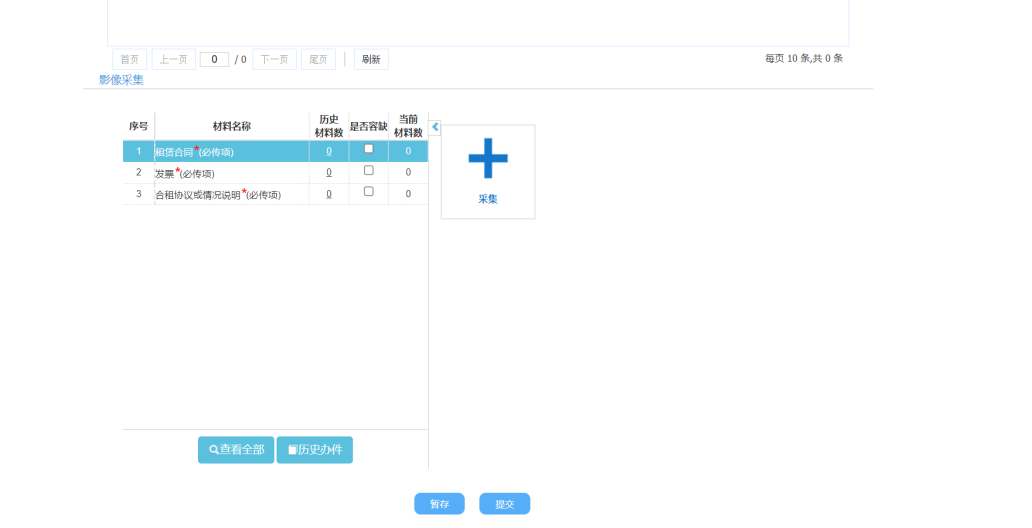Select the 合租协议或情况说明 material row
Screen dimensions: 1032x528
click(x=230, y=195)
